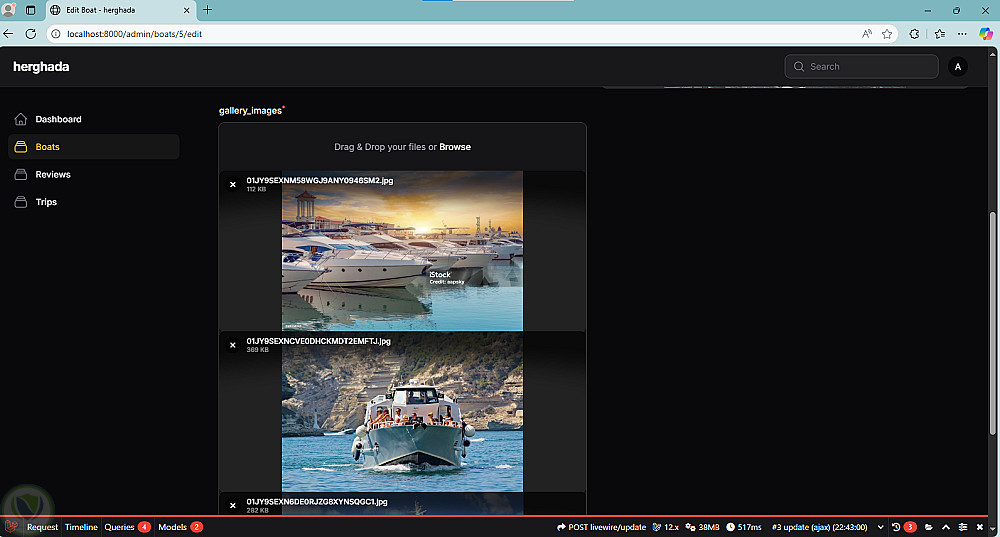Screen dimensions: 1000x537
Task: Click the debugbar open folder icon
Action: 929,527
